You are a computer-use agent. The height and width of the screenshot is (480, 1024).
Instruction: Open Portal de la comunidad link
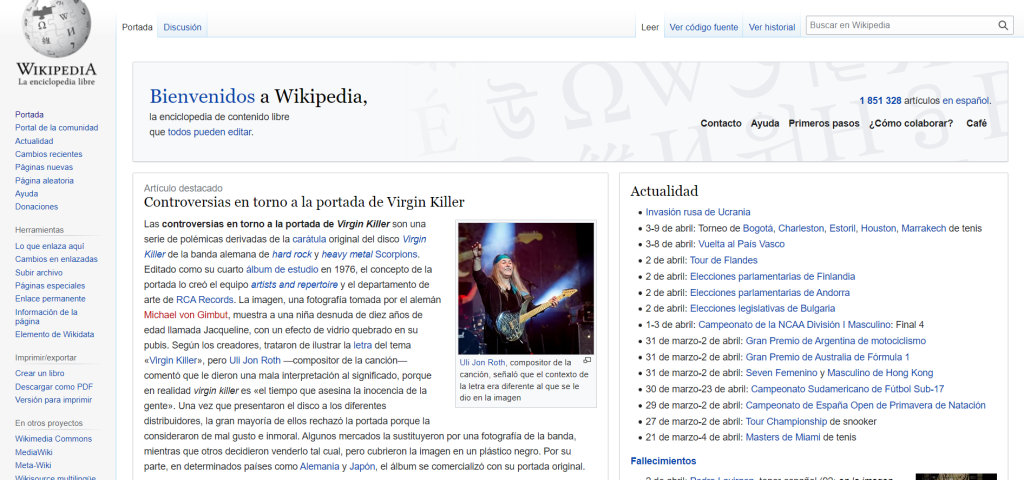click(56, 127)
